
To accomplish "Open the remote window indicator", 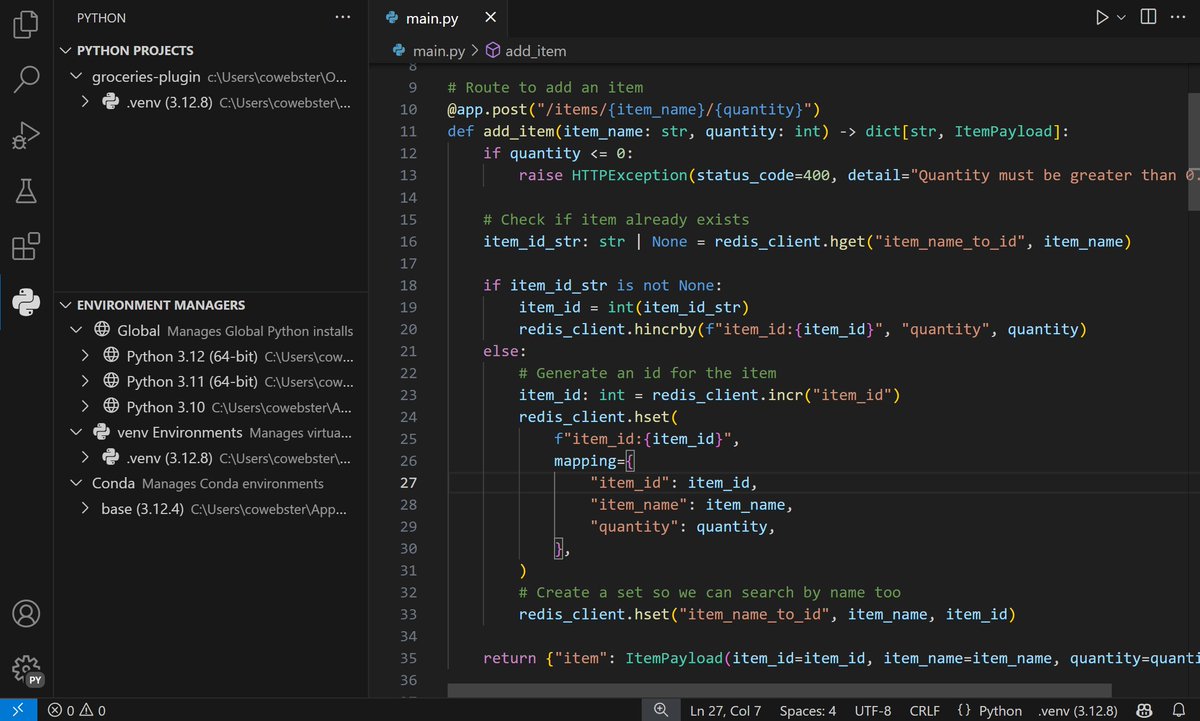I will point(19,710).
